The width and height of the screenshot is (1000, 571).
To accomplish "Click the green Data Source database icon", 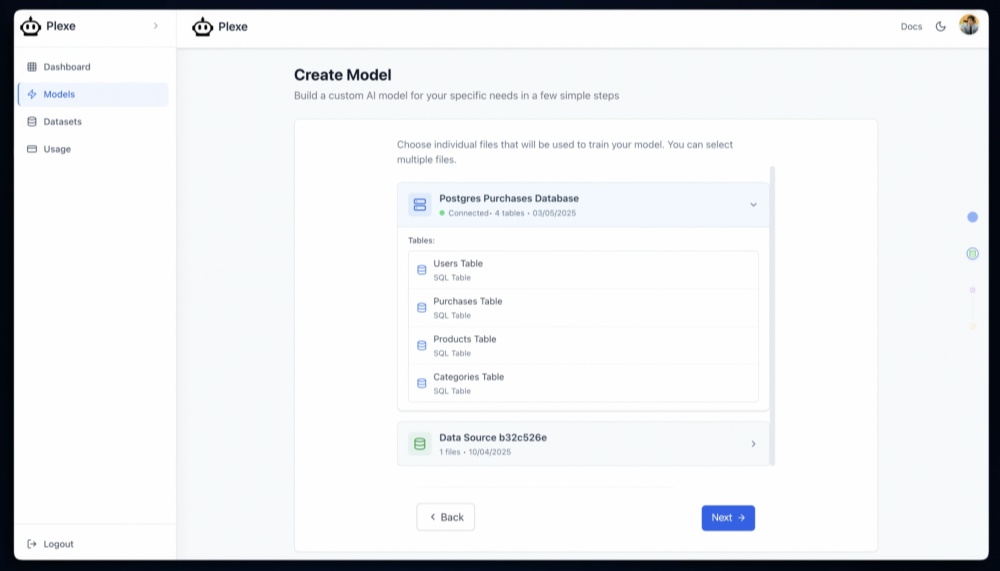I will tap(420, 444).
